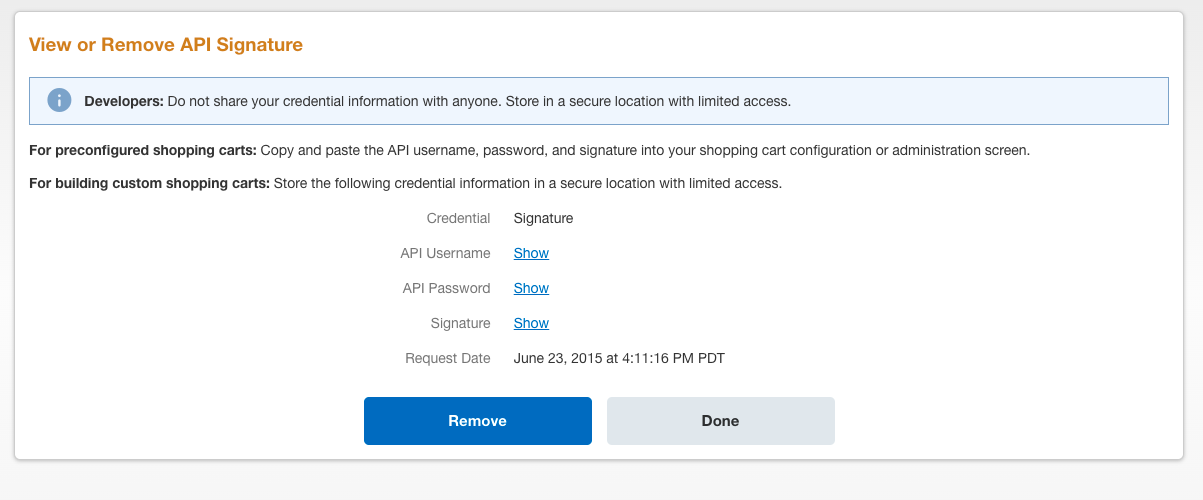The width and height of the screenshot is (1203, 500).
Task: Click the June 23, 2015 request date value
Action: (618, 358)
